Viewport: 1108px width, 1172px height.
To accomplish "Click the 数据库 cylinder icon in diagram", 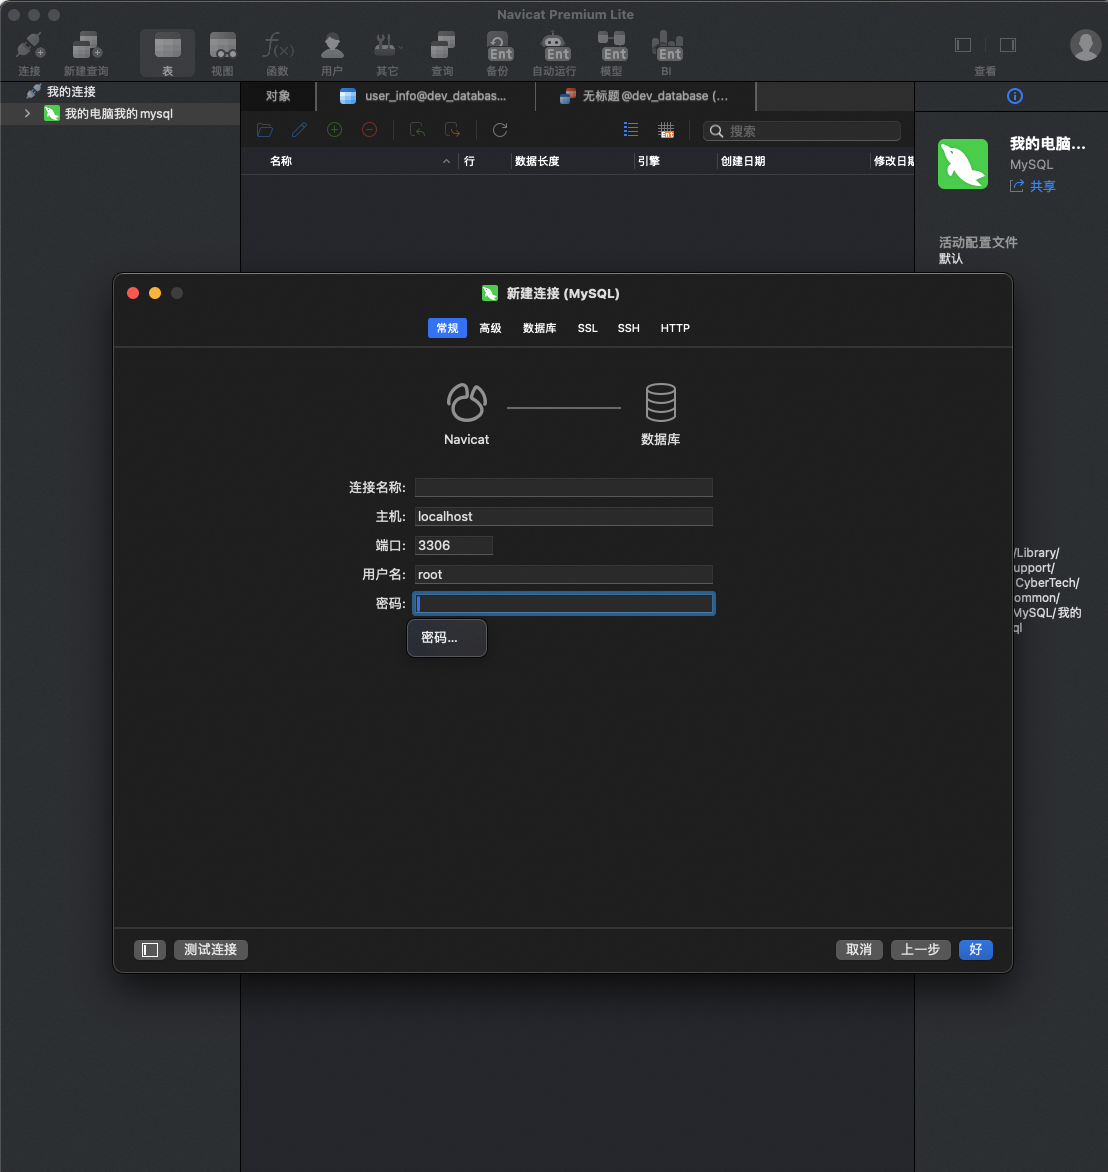I will (x=661, y=403).
